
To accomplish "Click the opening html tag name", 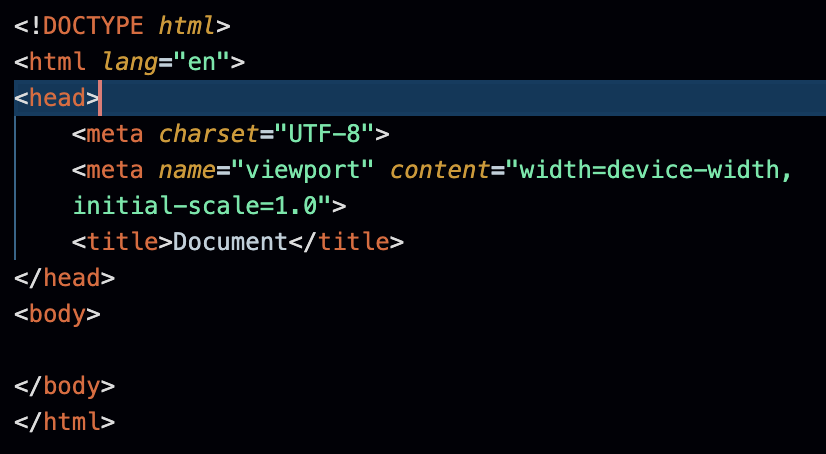I will [x=57, y=62].
